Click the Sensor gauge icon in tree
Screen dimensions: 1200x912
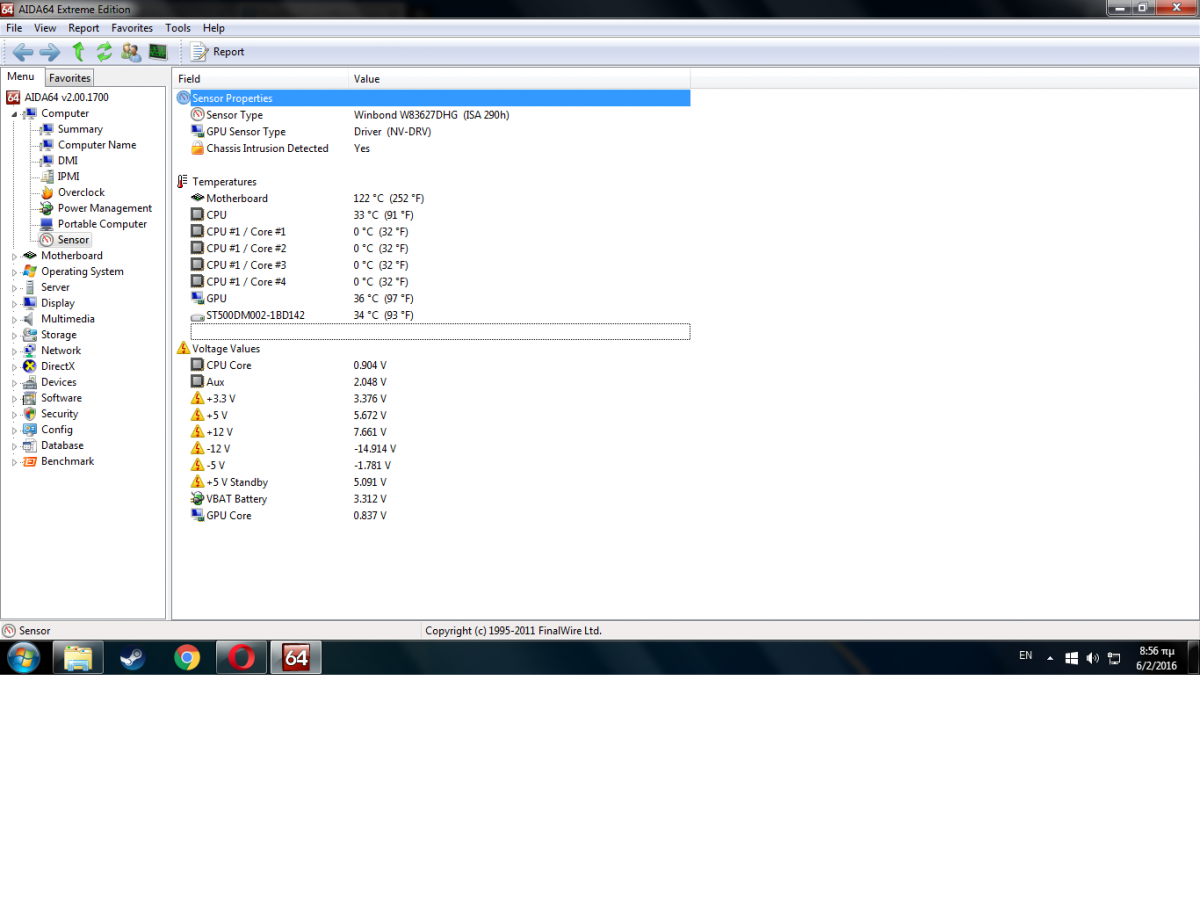point(47,240)
